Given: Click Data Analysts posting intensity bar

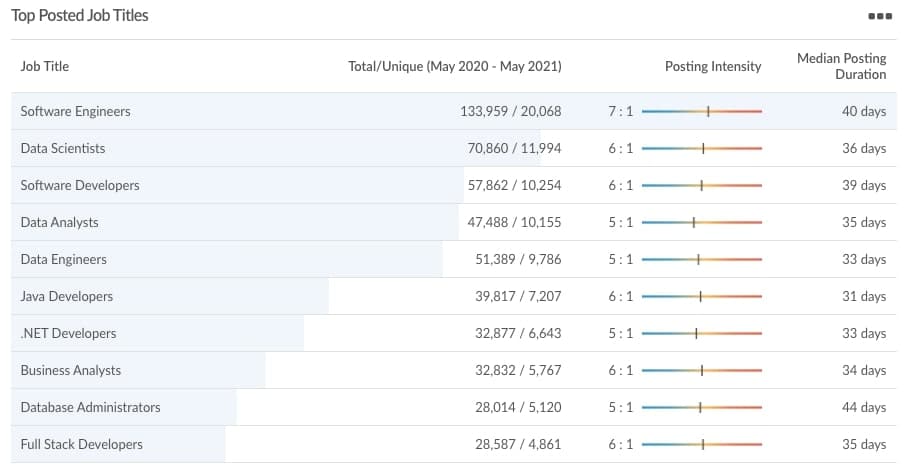Looking at the screenshot, I should [x=702, y=222].
